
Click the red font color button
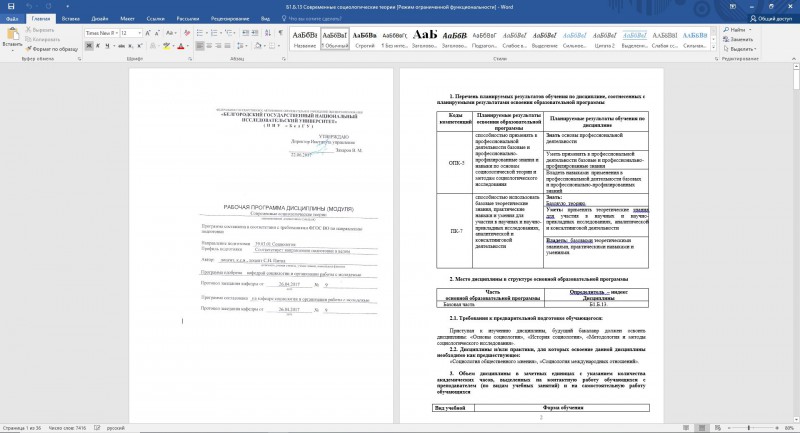[x=181, y=46]
